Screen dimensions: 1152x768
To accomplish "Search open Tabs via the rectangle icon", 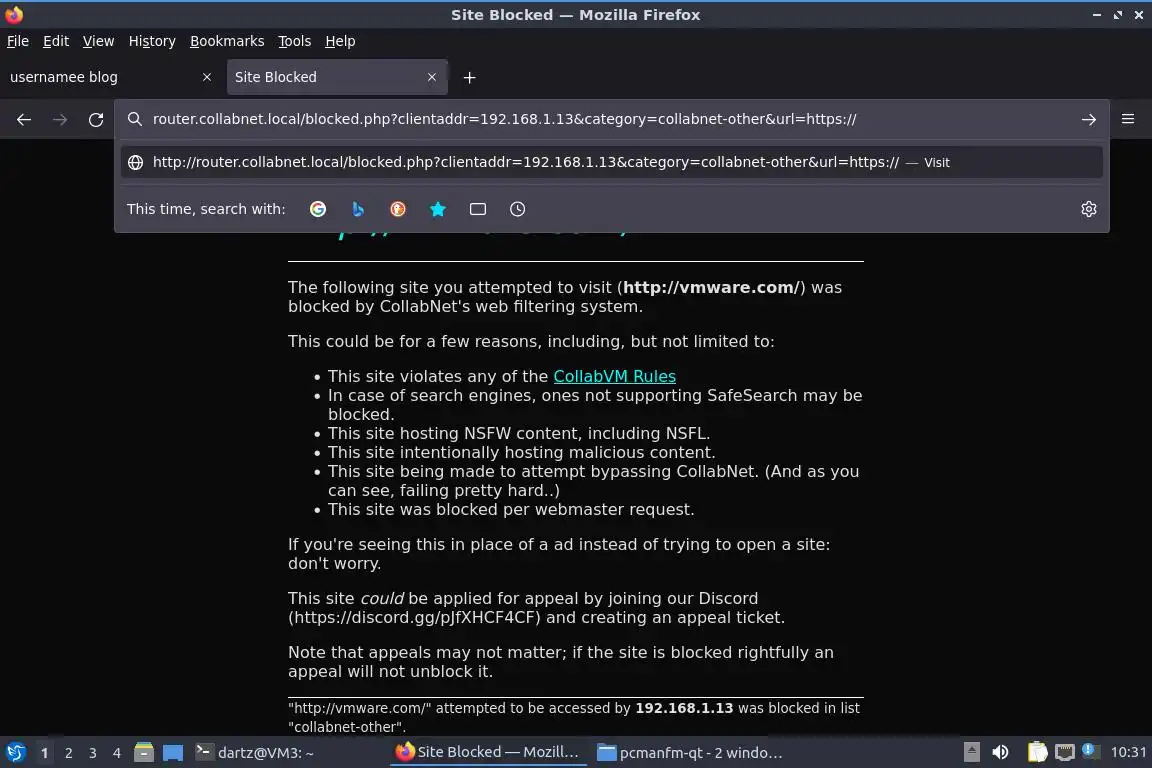I will 478,209.
